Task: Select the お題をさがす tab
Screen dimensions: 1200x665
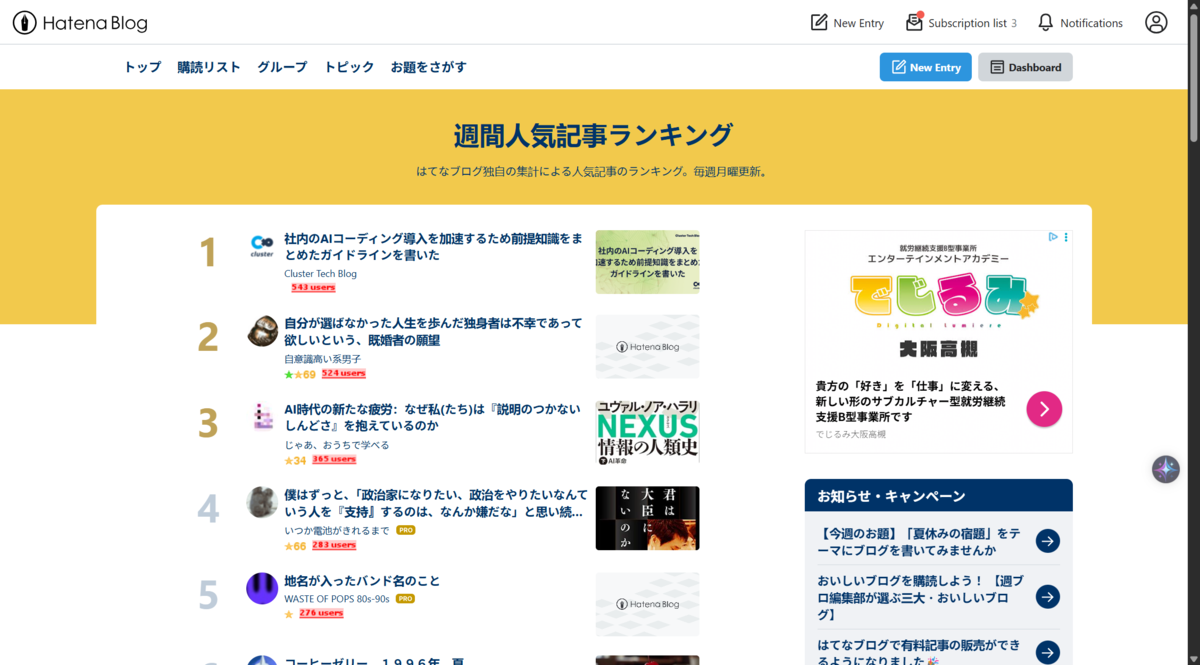Action: tap(428, 67)
